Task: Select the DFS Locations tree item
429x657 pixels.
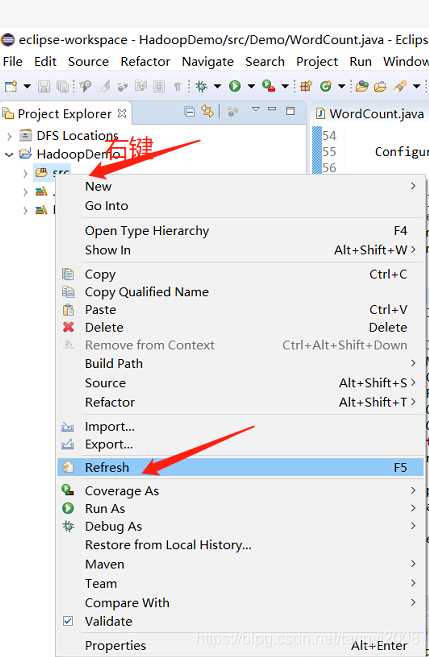Action: tap(77, 136)
